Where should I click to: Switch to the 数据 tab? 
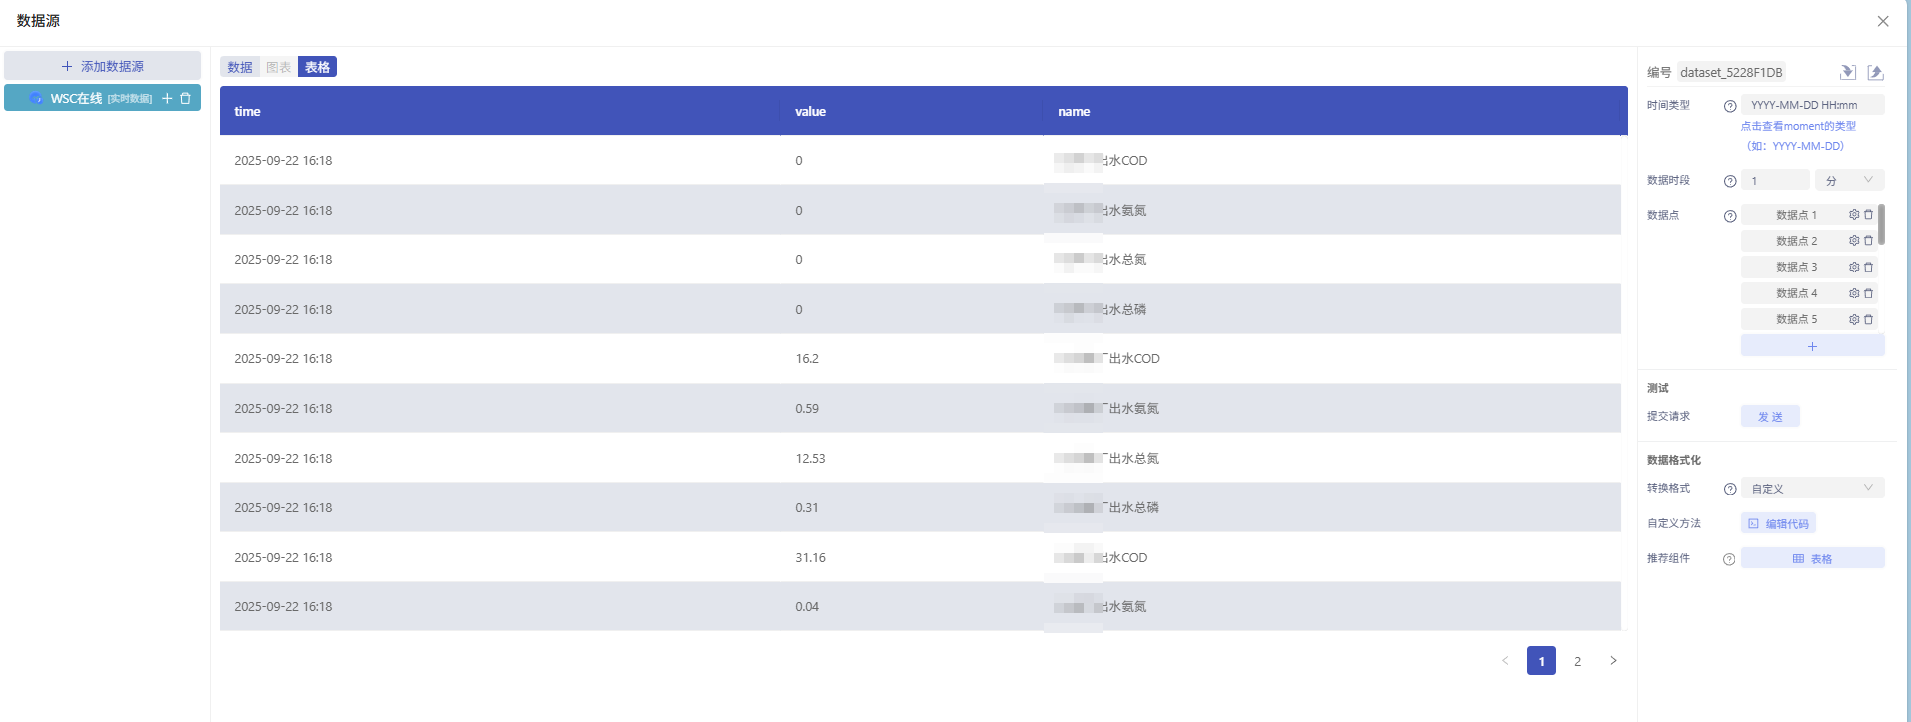tap(240, 67)
